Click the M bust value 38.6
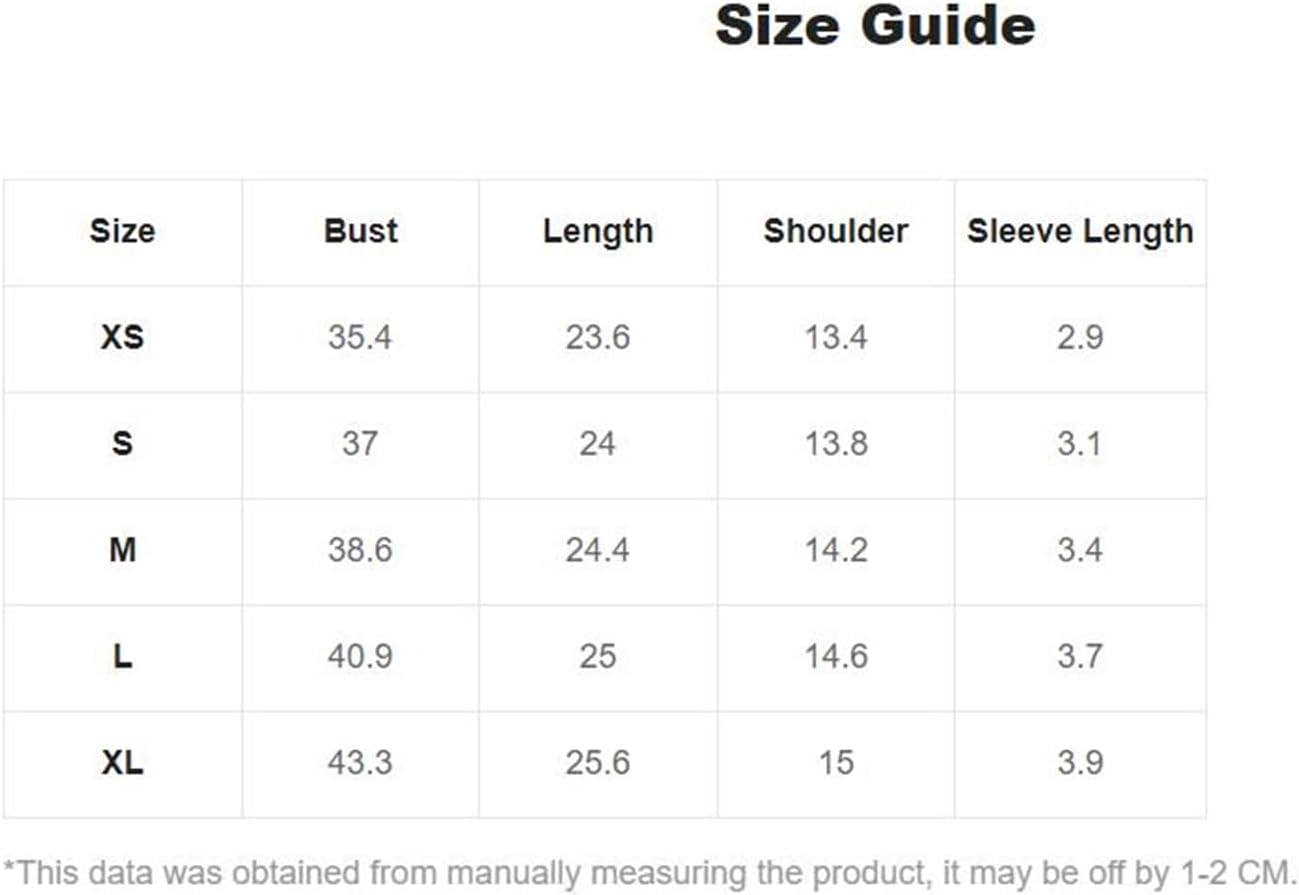 (x=360, y=549)
